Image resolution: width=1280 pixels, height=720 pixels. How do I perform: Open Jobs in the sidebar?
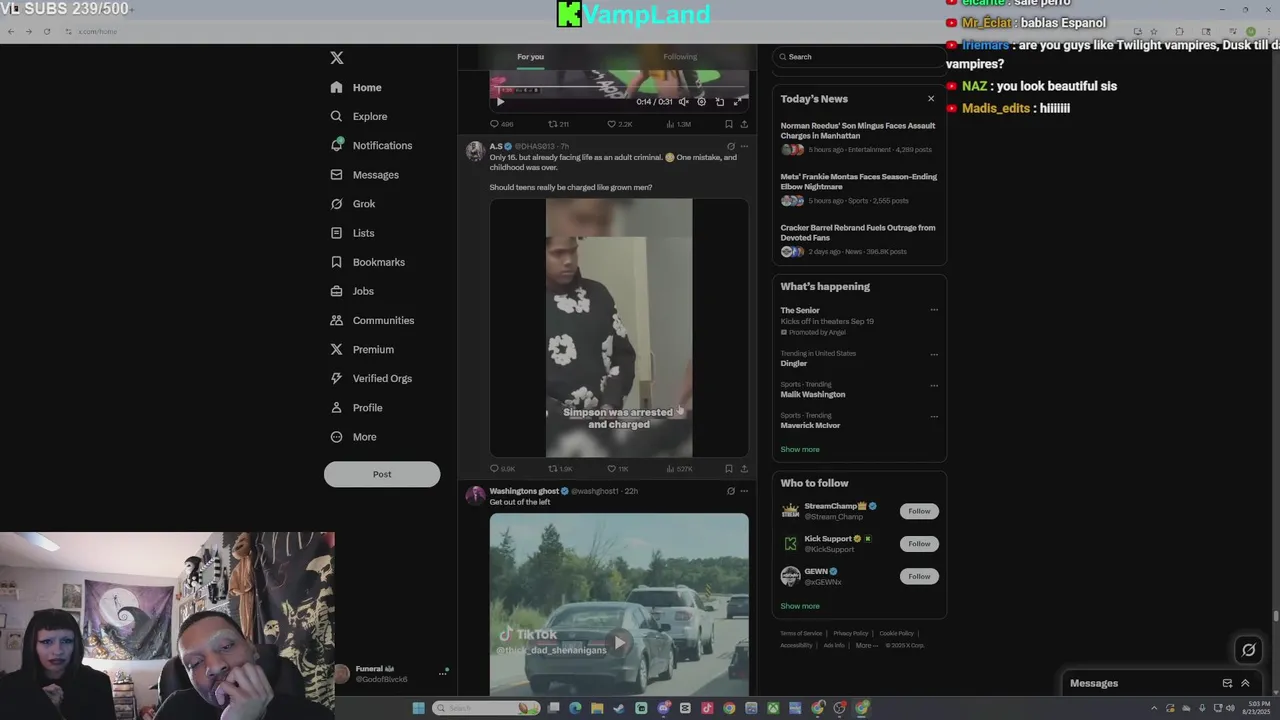(352, 291)
